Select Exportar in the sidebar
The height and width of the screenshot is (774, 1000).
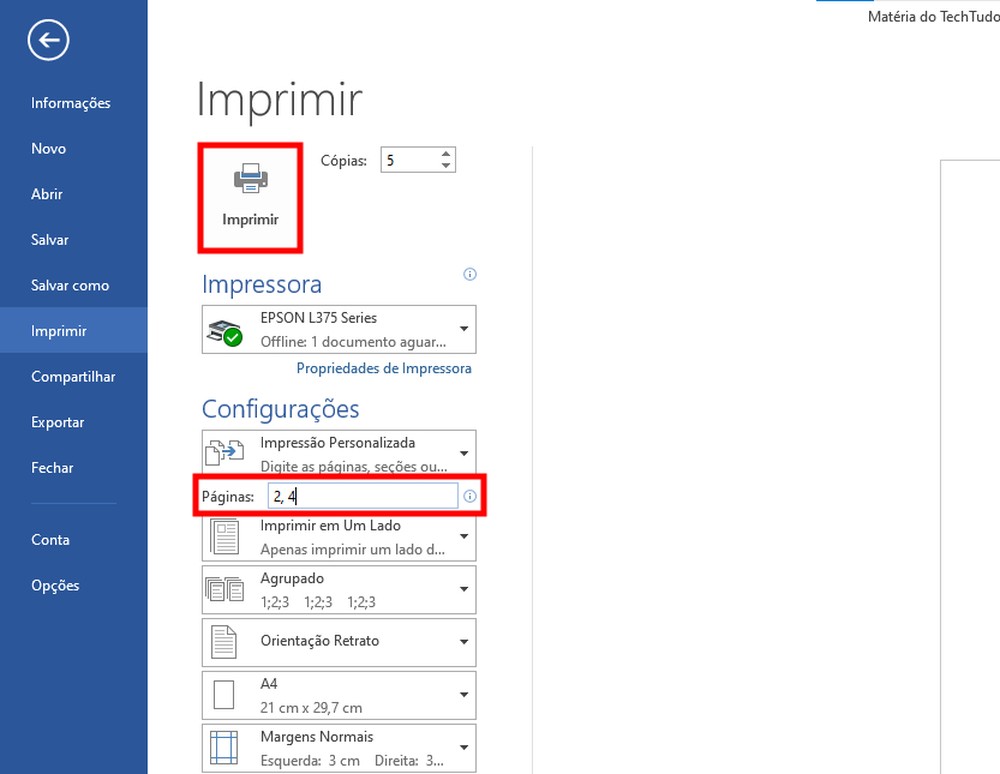coord(57,421)
